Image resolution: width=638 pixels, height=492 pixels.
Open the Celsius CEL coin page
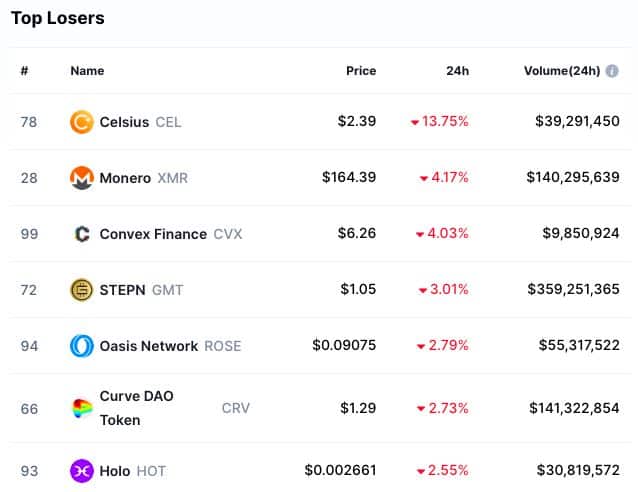pos(140,122)
